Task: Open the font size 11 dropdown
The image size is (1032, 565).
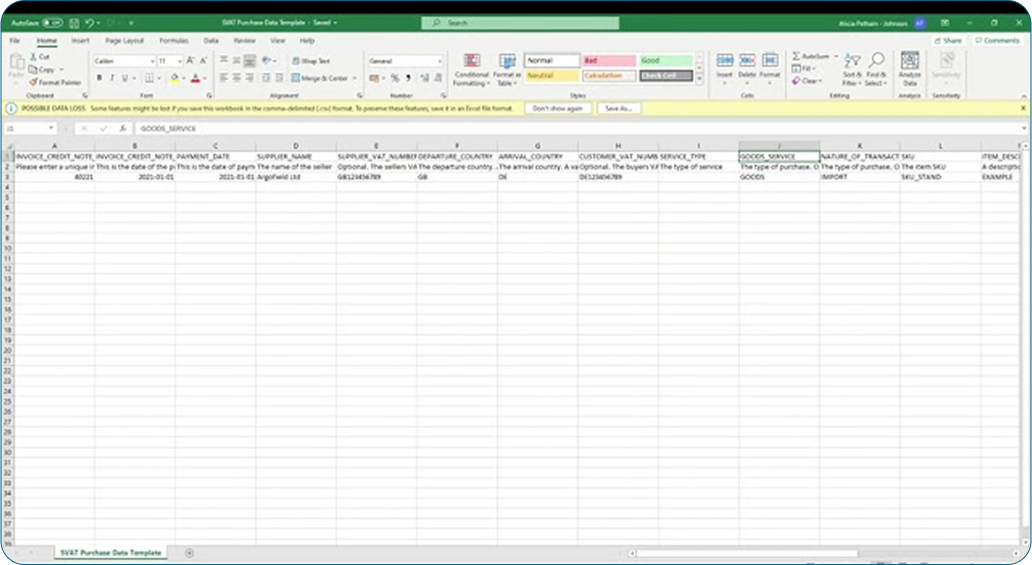Action: click(x=180, y=61)
